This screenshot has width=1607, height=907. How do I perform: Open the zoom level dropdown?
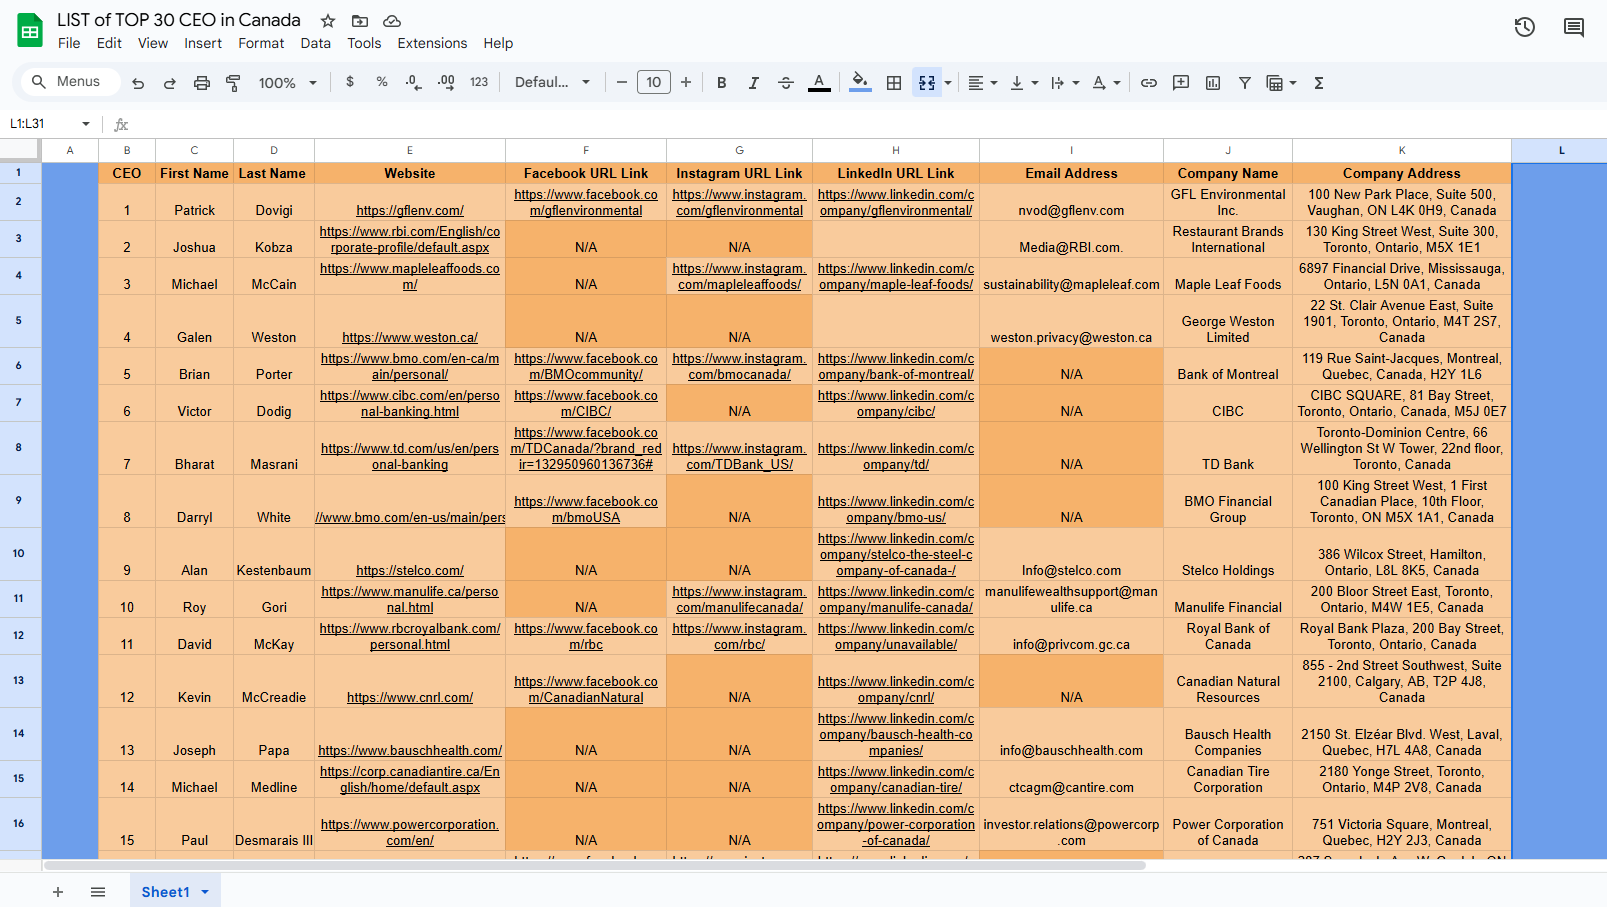[288, 83]
